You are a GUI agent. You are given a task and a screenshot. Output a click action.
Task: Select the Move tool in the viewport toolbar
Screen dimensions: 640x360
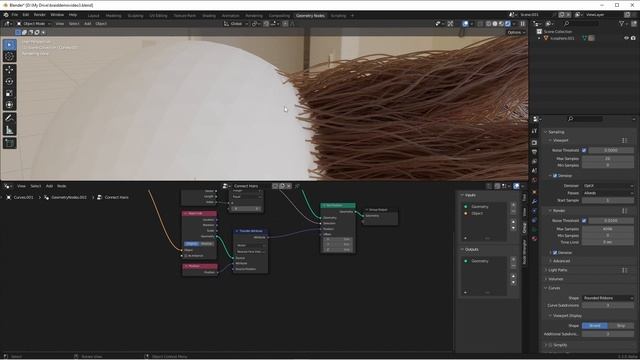9,70
